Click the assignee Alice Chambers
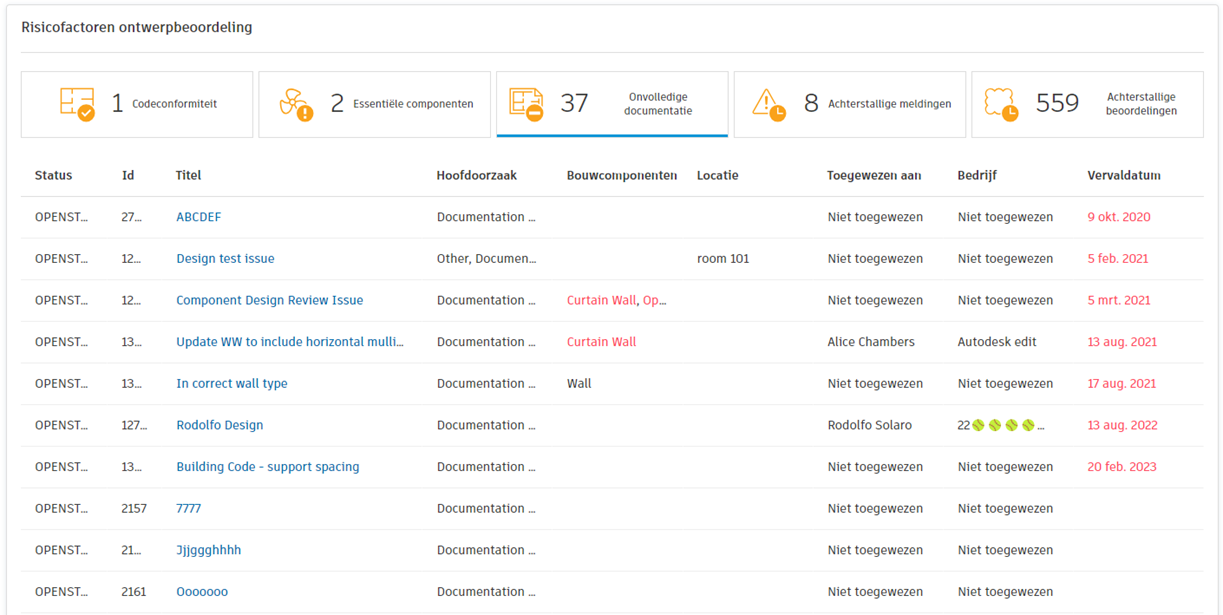Image resolution: width=1223 pixels, height=615 pixels. pyautogui.click(x=871, y=342)
